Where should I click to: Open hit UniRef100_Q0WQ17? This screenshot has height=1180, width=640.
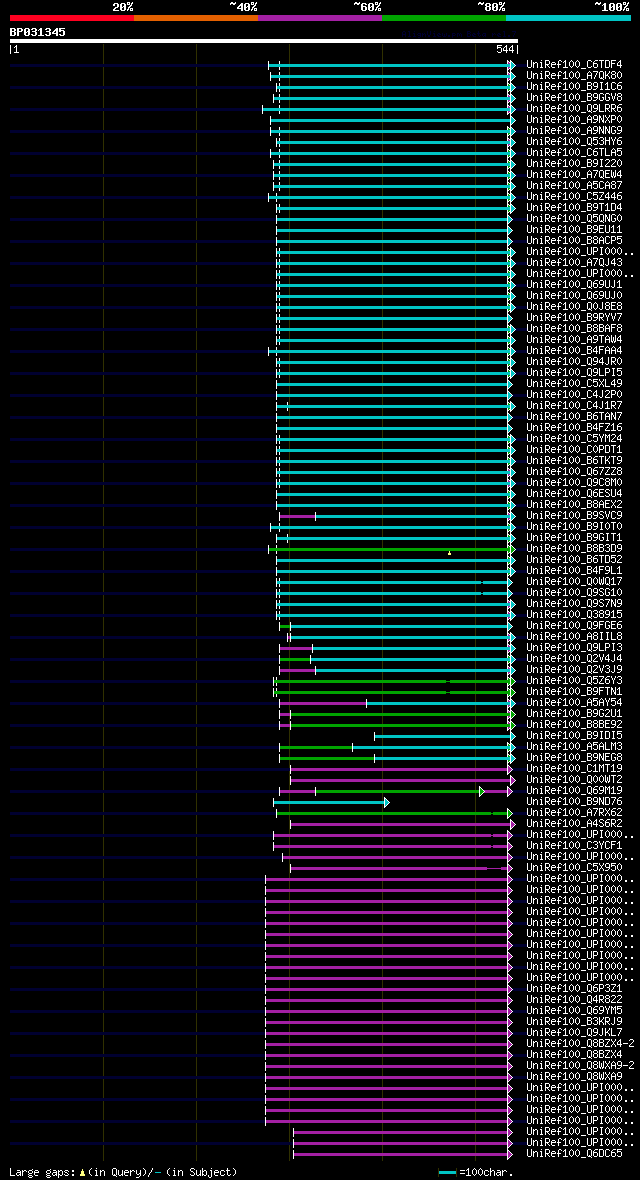point(574,582)
